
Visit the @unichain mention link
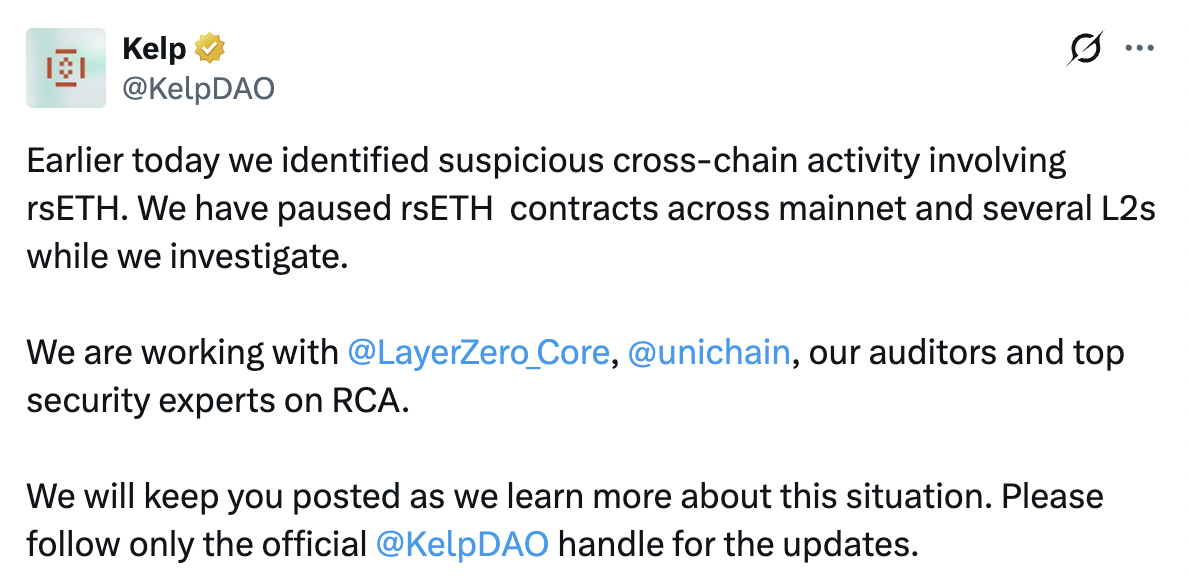point(709,353)
